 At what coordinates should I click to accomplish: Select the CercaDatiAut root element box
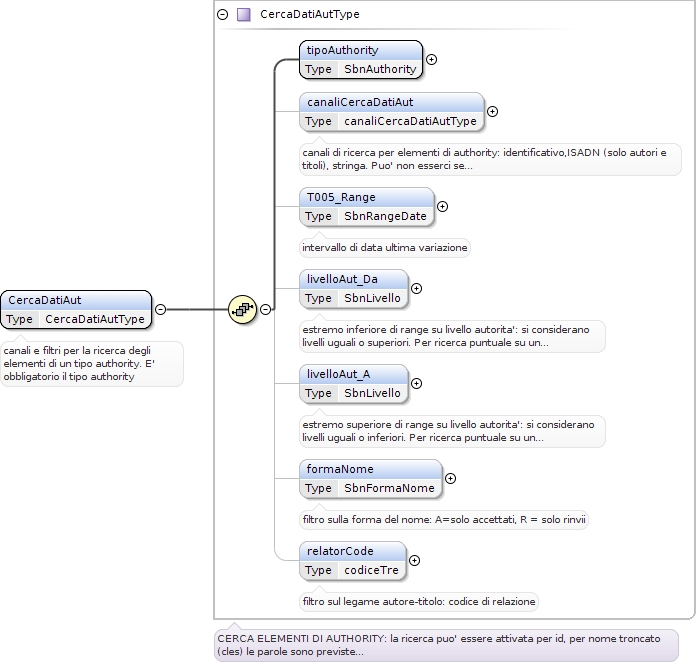pos(76,309)
